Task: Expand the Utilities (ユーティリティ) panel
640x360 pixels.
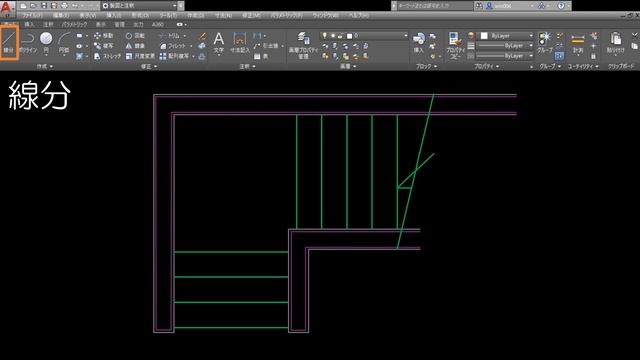Action: 583,66
